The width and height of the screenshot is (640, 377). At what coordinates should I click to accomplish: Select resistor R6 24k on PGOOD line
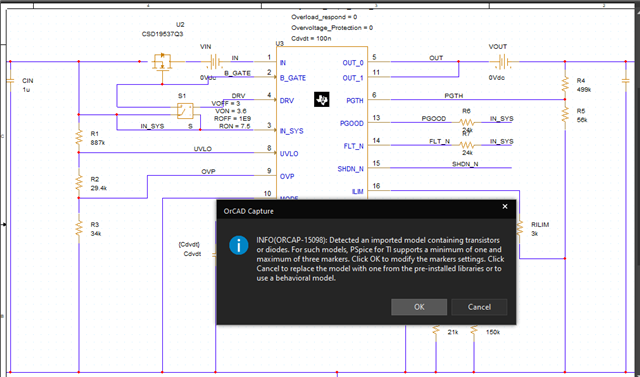tap(467, 122)
